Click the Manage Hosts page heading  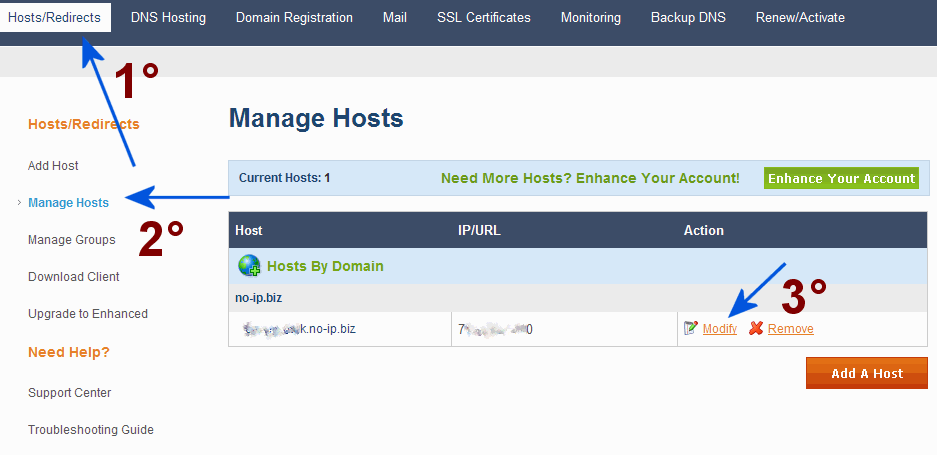[x=316, y=118]
